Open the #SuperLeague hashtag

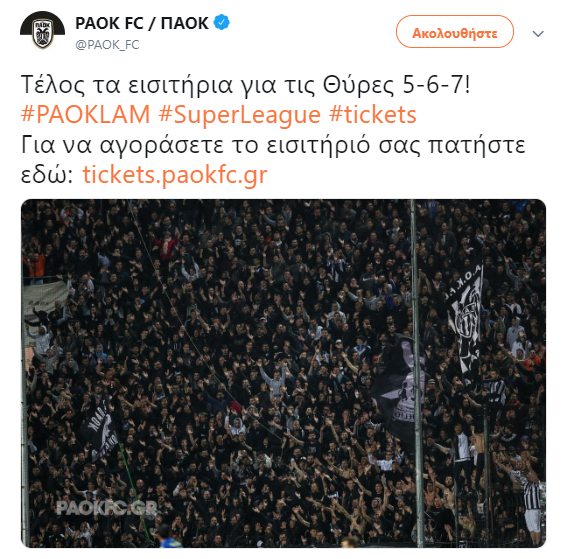pyautogui.click(x=240, y=115)
